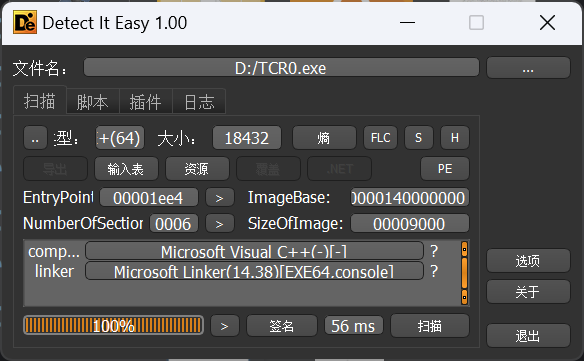Click the Detect It Easy app icon

[x=25, y=22]
